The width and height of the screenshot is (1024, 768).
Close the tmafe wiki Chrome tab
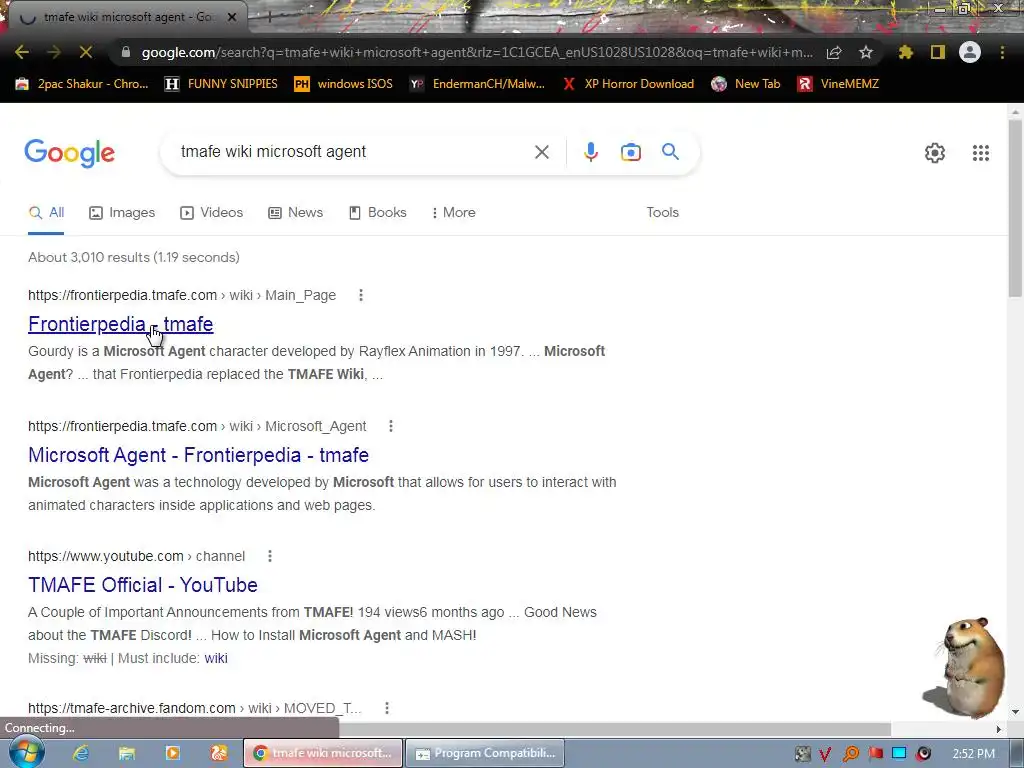(232, 17)
